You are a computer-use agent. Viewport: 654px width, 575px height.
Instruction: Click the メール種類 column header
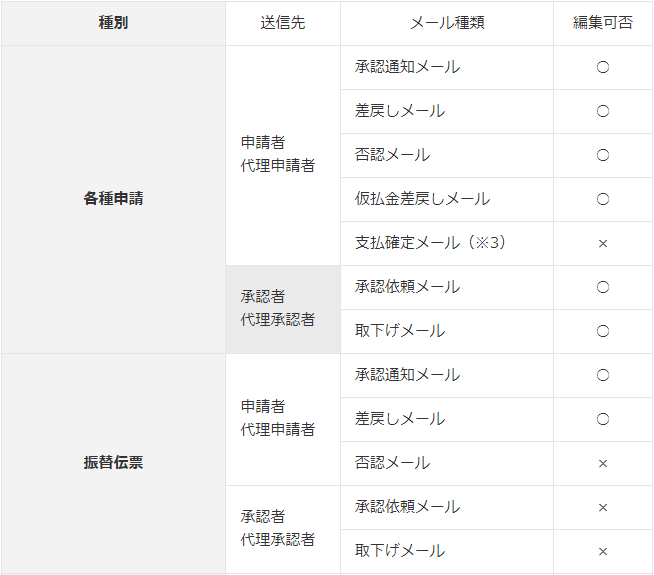[447, 23]
